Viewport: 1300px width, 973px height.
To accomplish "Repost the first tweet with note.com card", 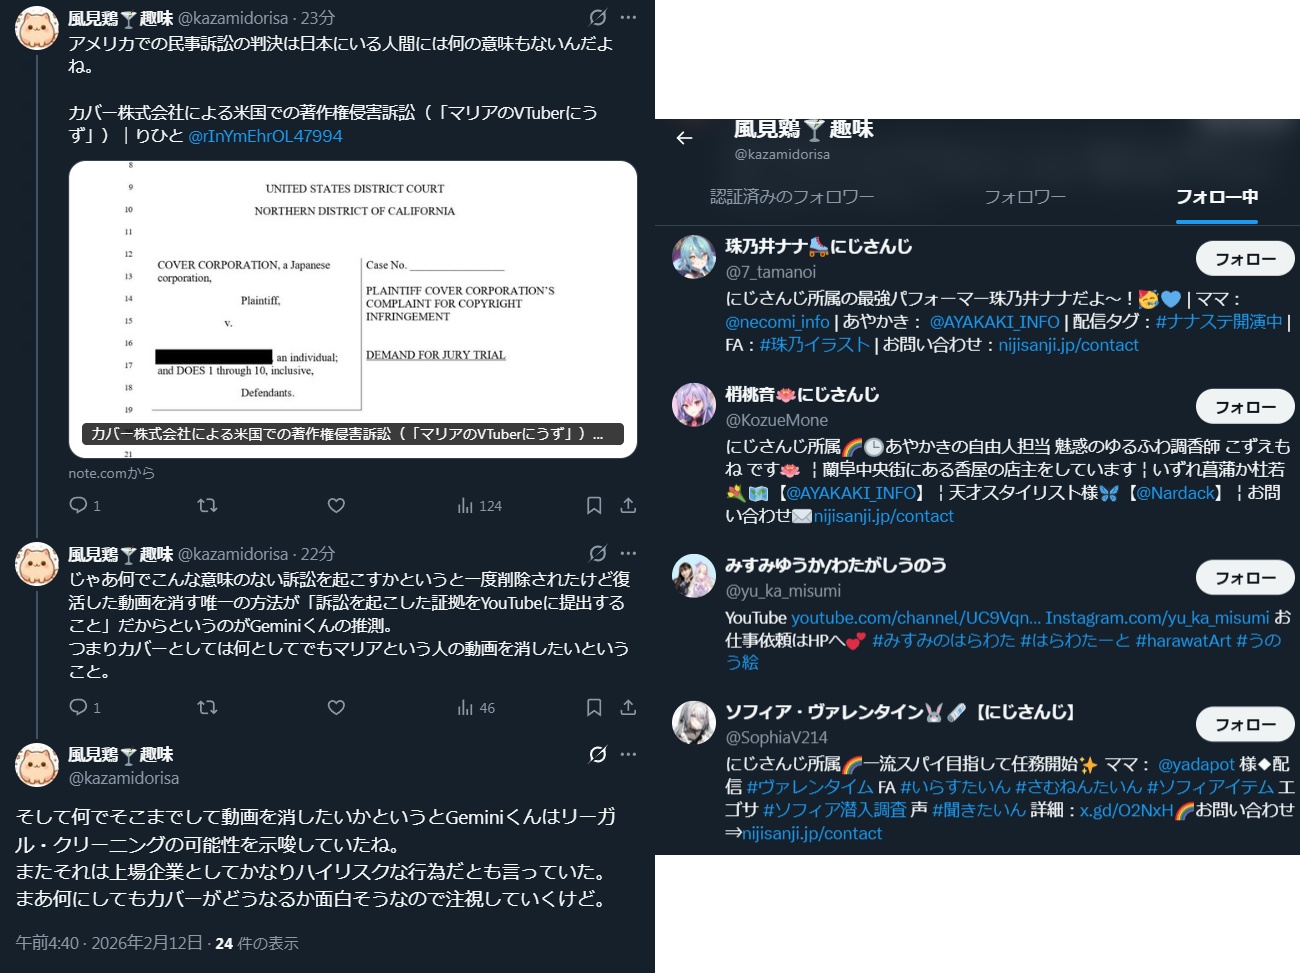I will coord(207,506).
